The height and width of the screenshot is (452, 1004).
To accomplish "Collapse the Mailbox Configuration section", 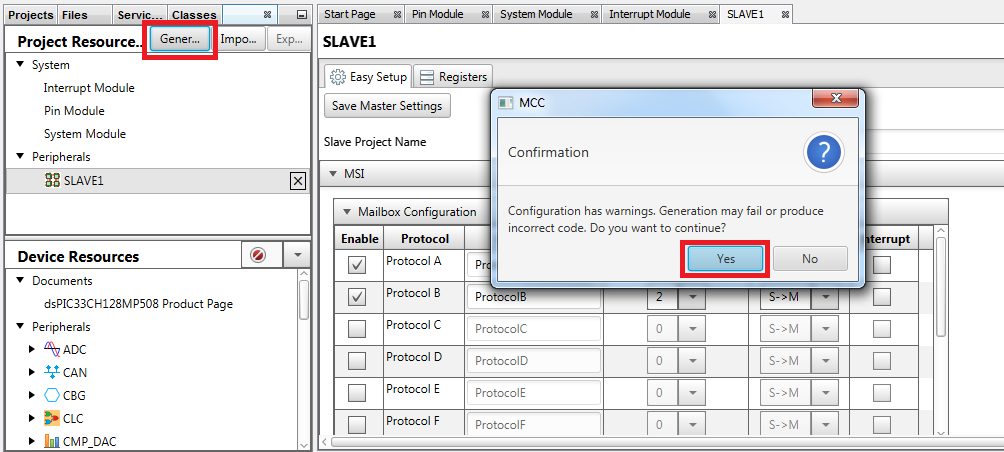I will pos(347,212).
